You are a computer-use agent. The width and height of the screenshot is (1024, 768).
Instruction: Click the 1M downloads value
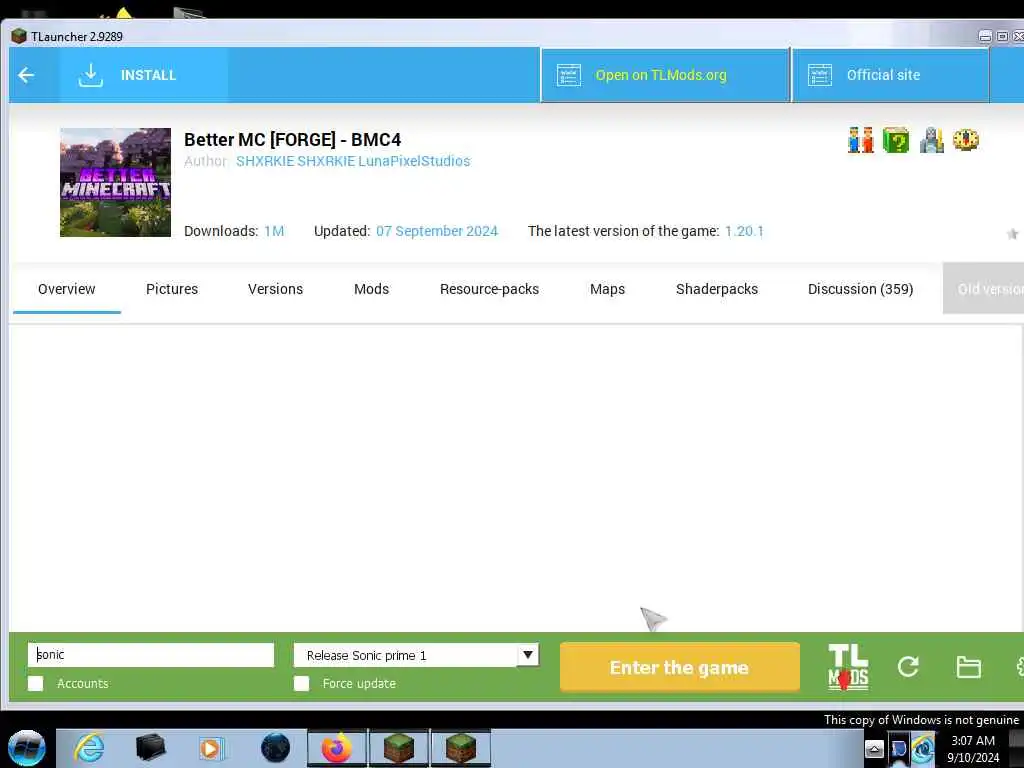click(x=274, y=231)
